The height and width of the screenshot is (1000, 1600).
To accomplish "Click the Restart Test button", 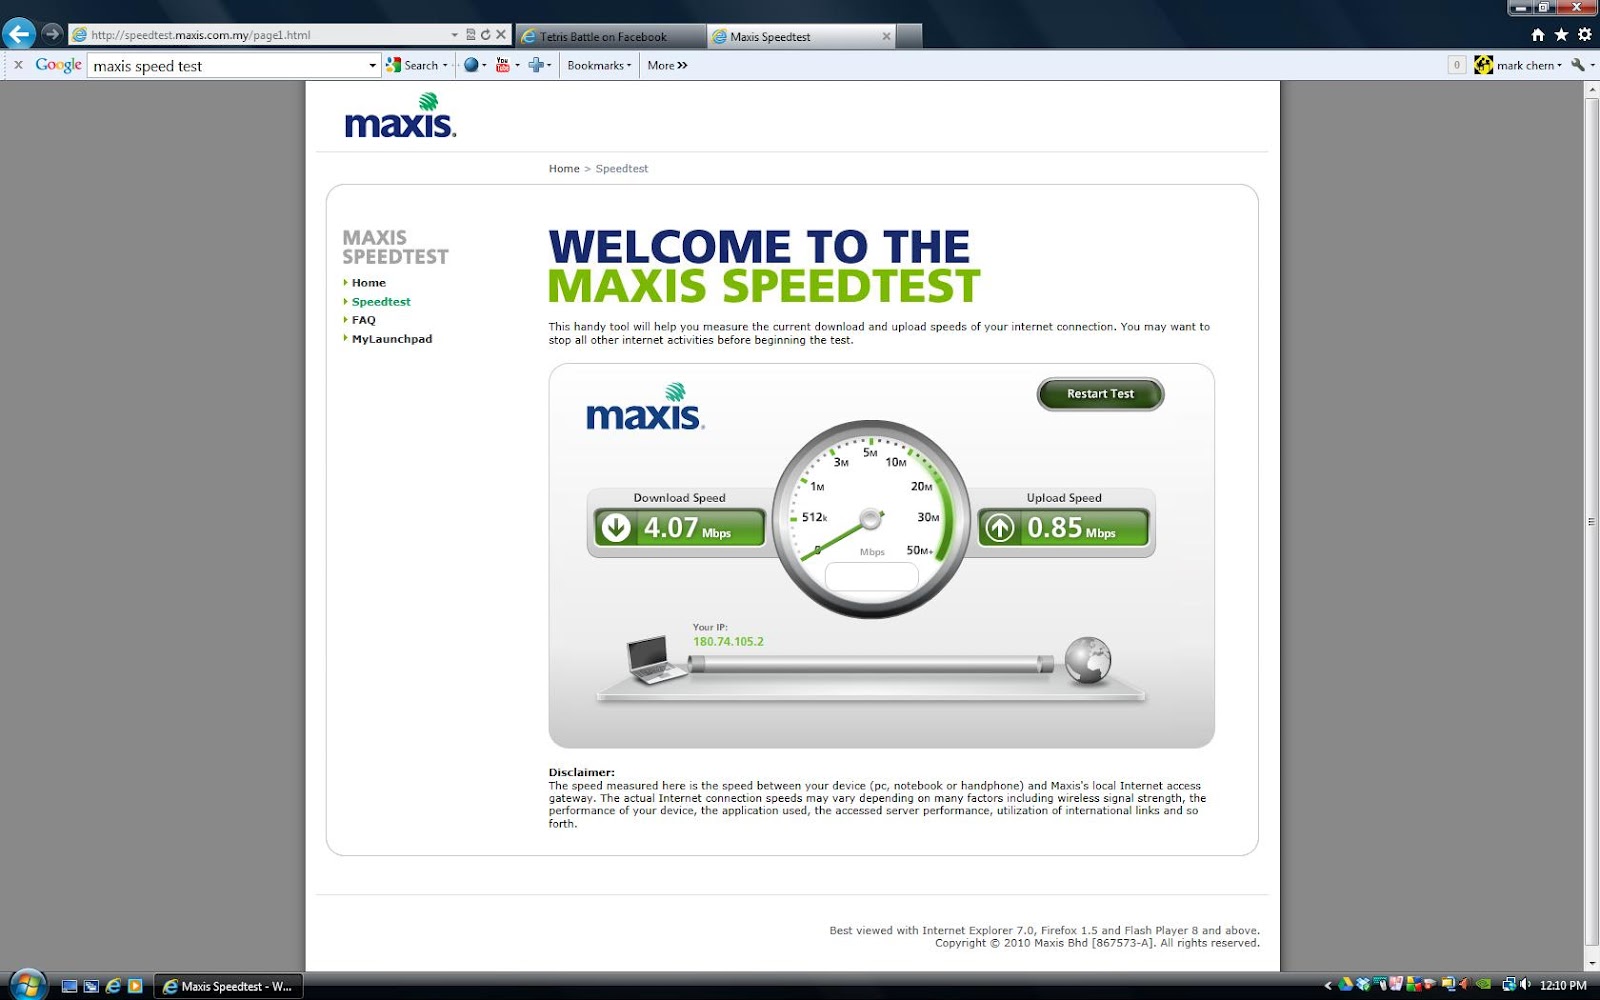I will (1100, 394).
